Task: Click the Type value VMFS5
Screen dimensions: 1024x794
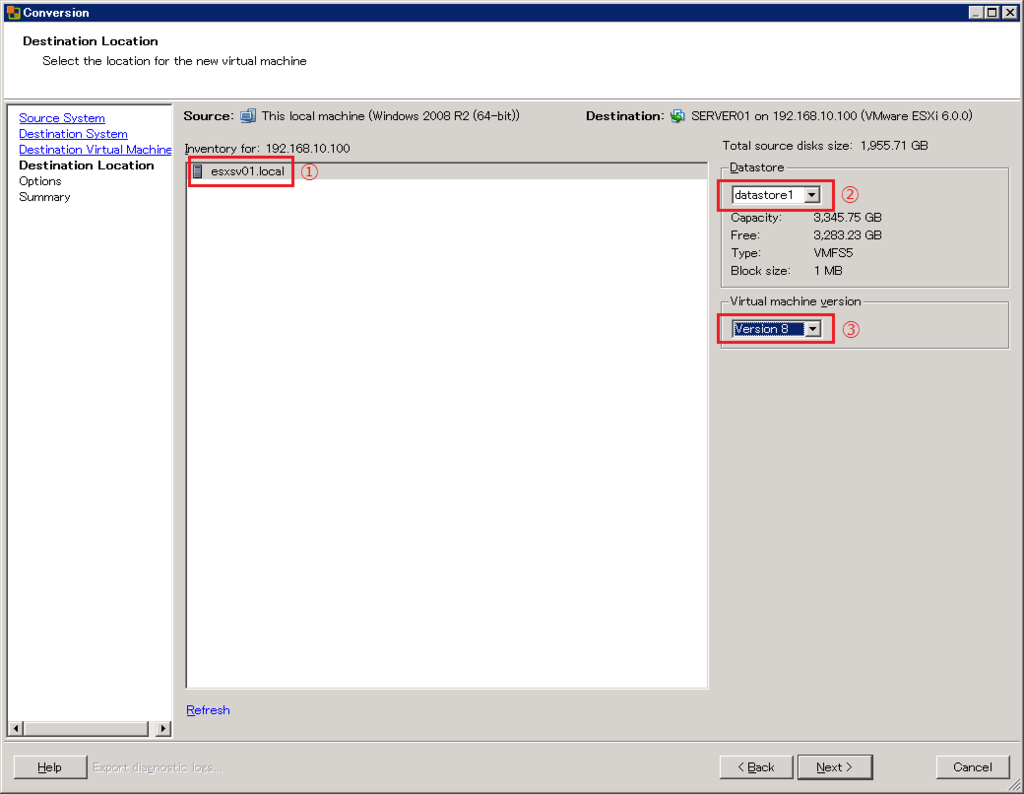Action: [x=833, y=253]
